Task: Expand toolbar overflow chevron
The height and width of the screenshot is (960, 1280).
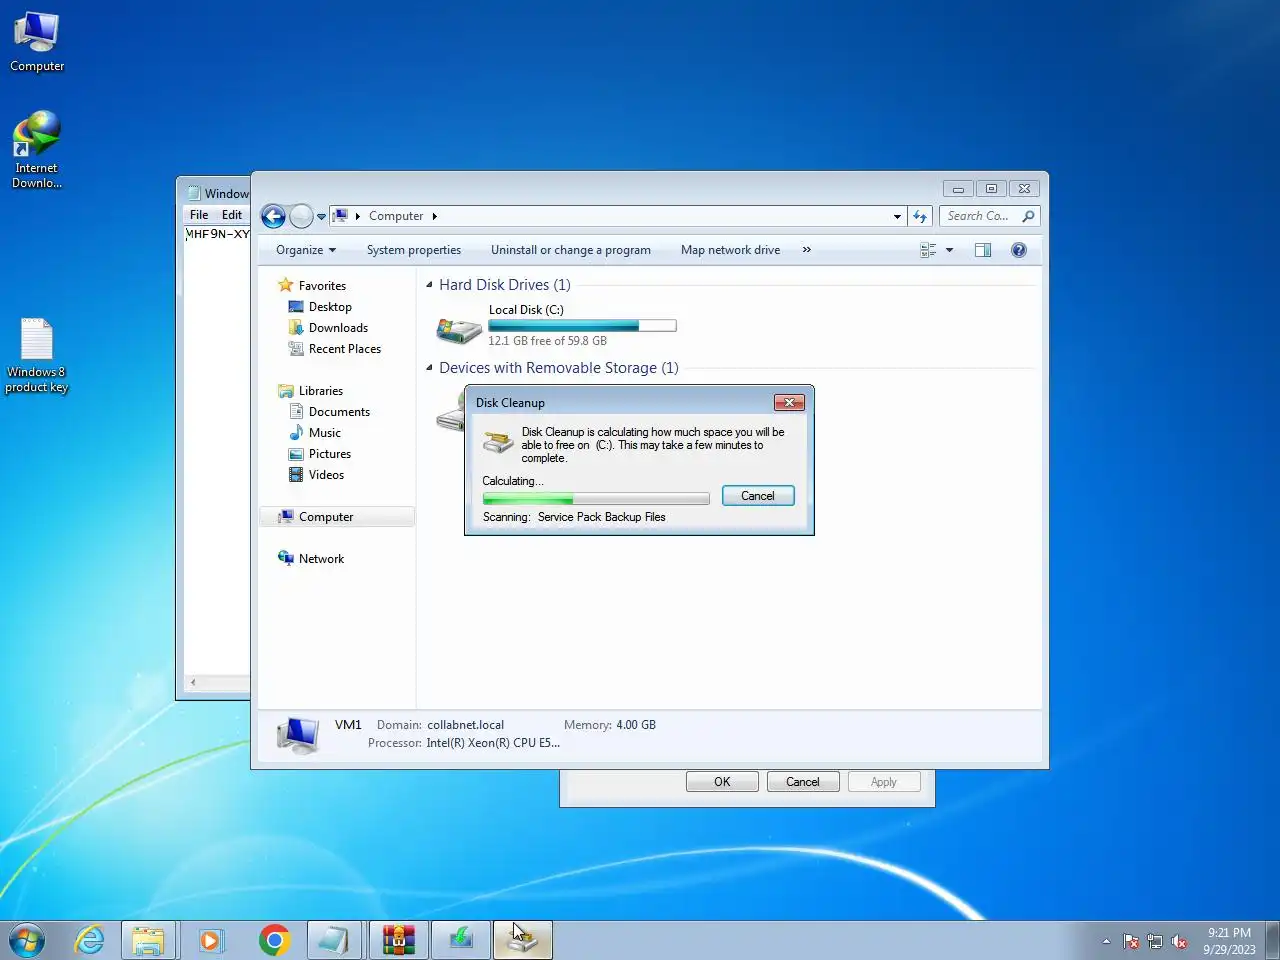Action: (807, 250)
